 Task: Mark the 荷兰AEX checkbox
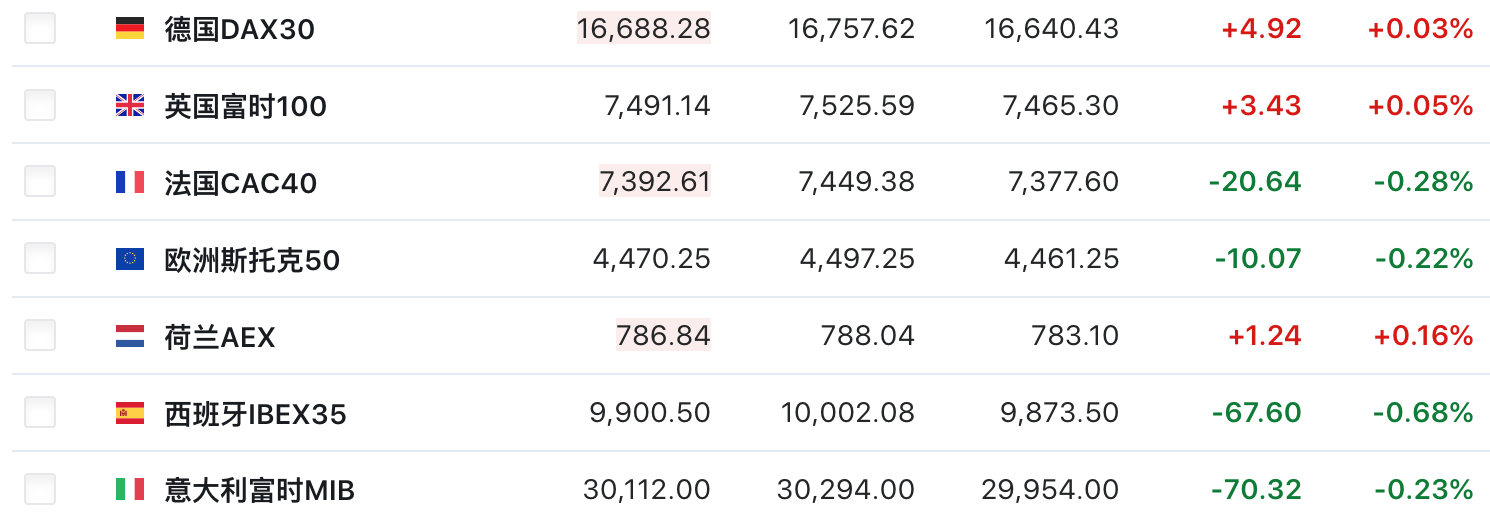(40, 336)
